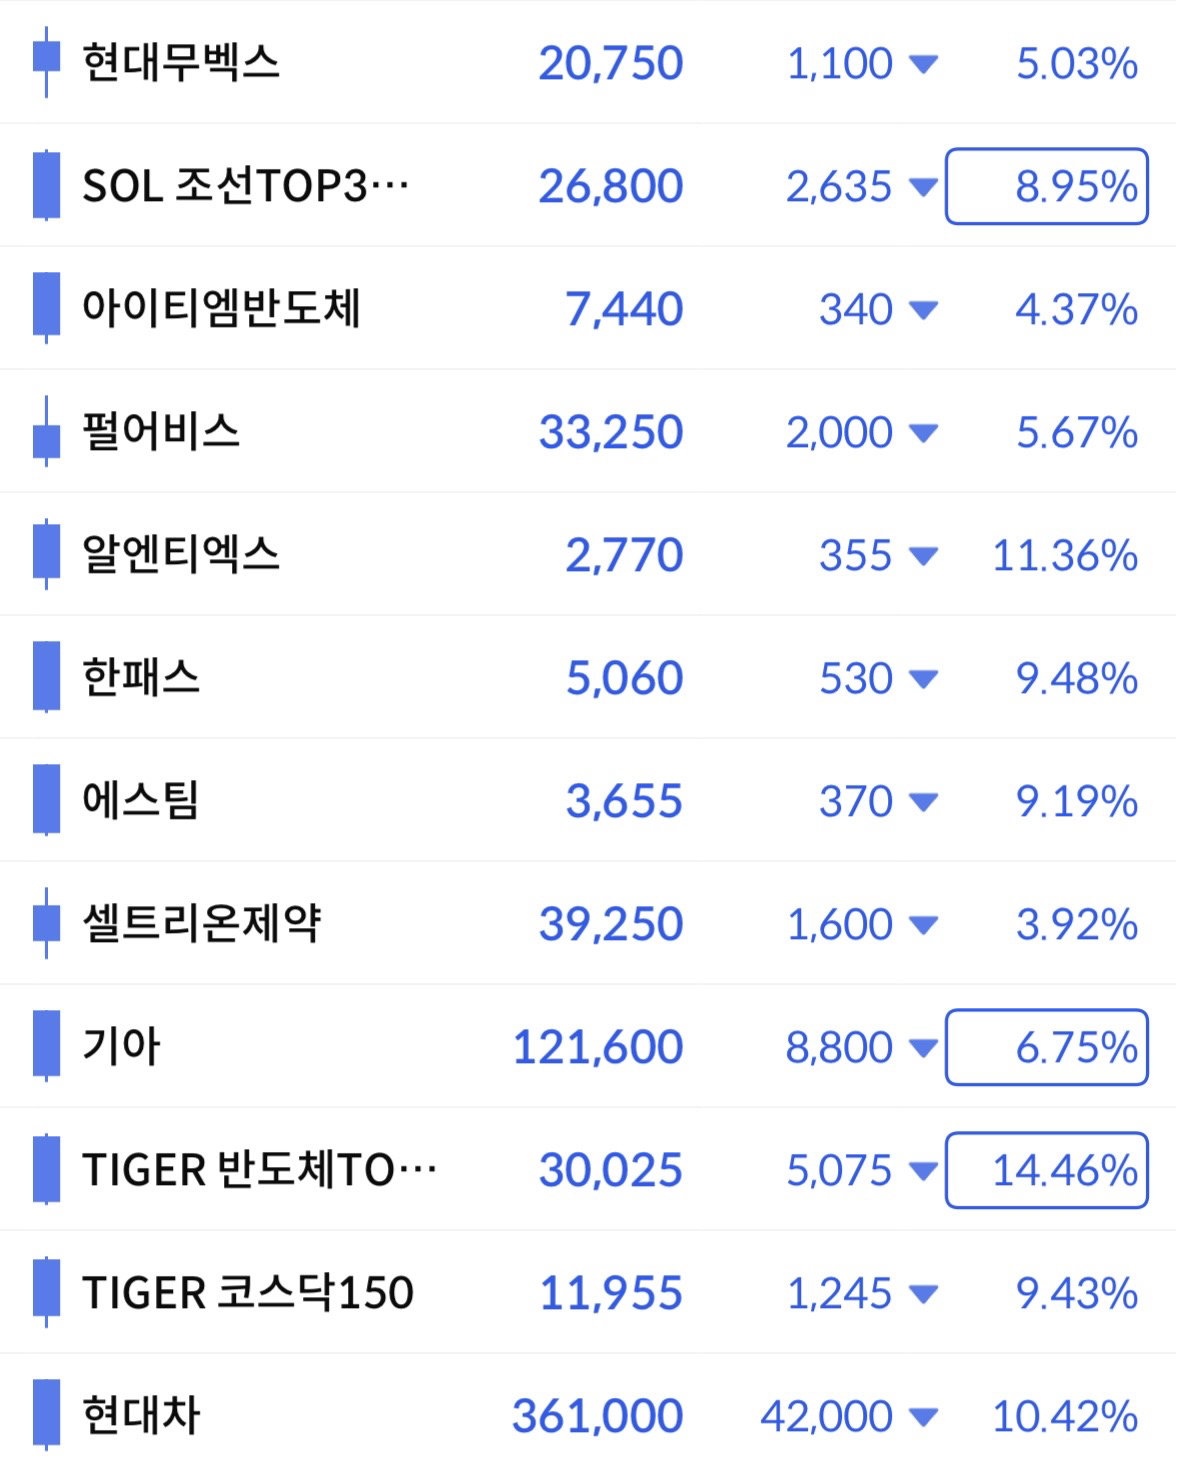
Task: Open the SOL 조선TOP3 stock row
Action: click(588, 185)
